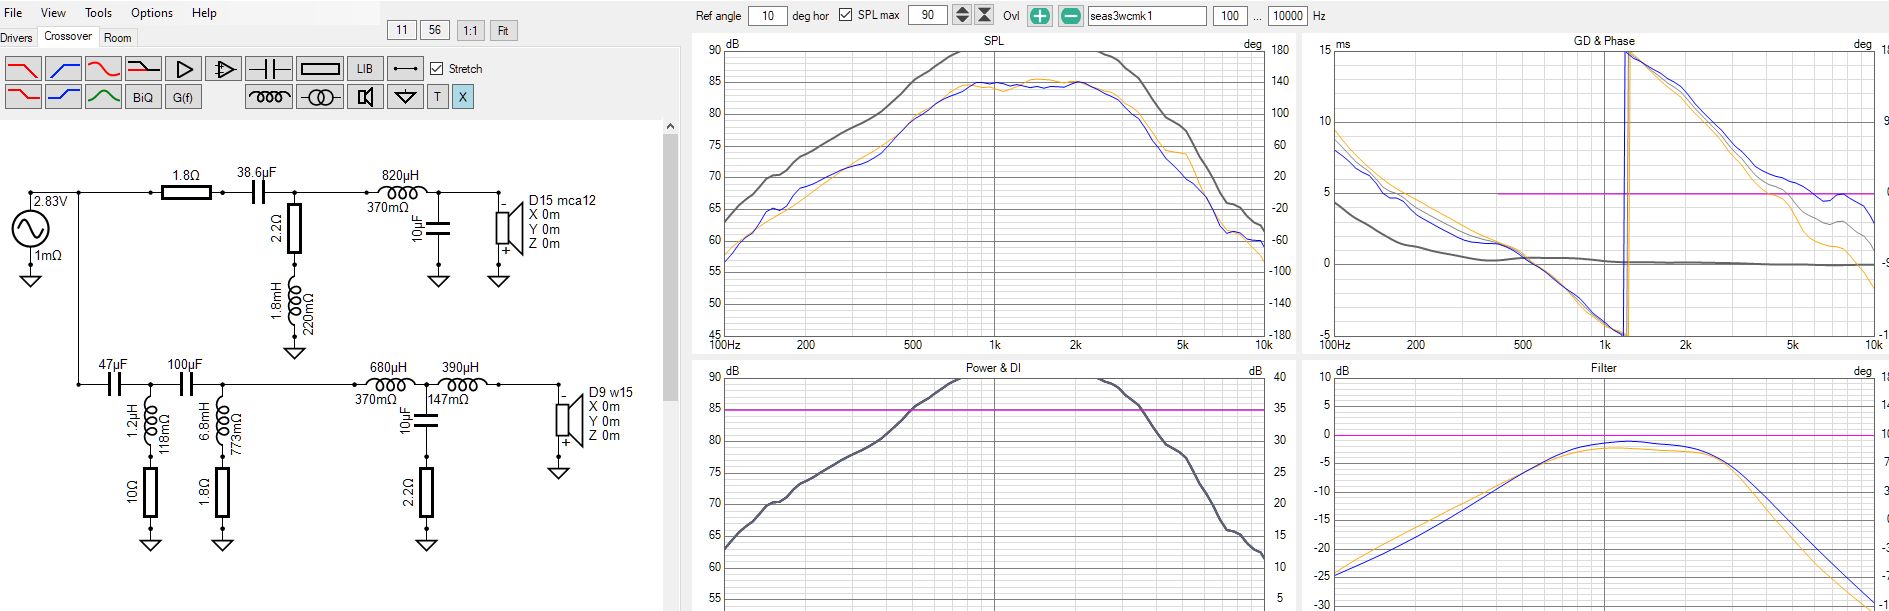Screen dimensions: 1889x611
Task: Select the 820µH inductor
Action: [x=401, y=191]
